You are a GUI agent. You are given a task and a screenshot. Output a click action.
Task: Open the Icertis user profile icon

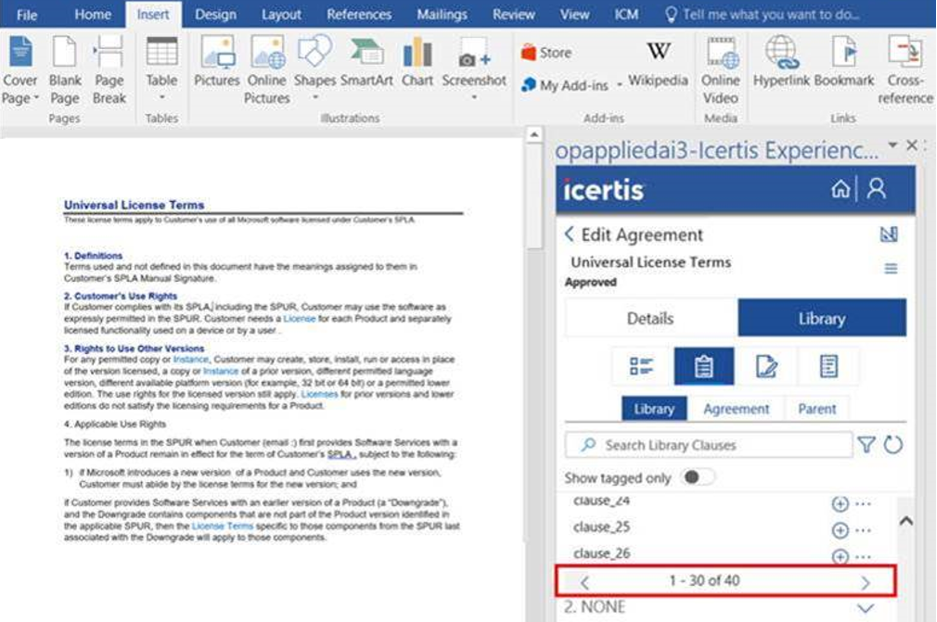pyautogui.click(x=877, y=189)
